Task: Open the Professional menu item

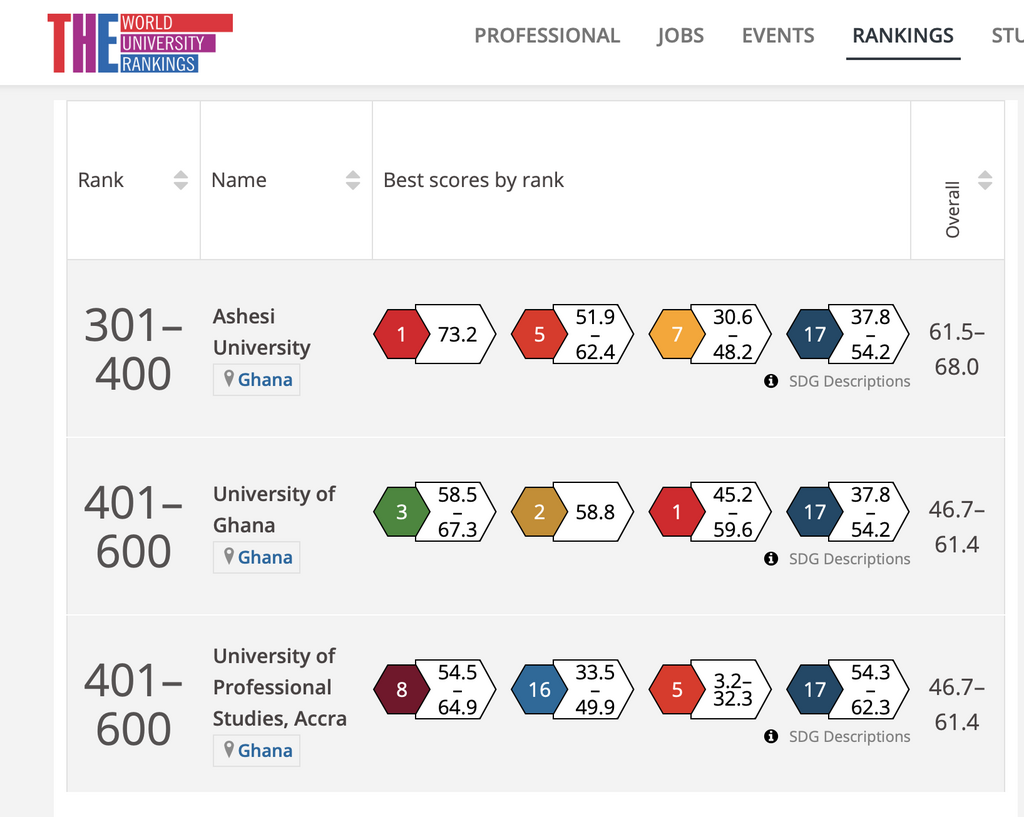Action: [x=547, y=35]
